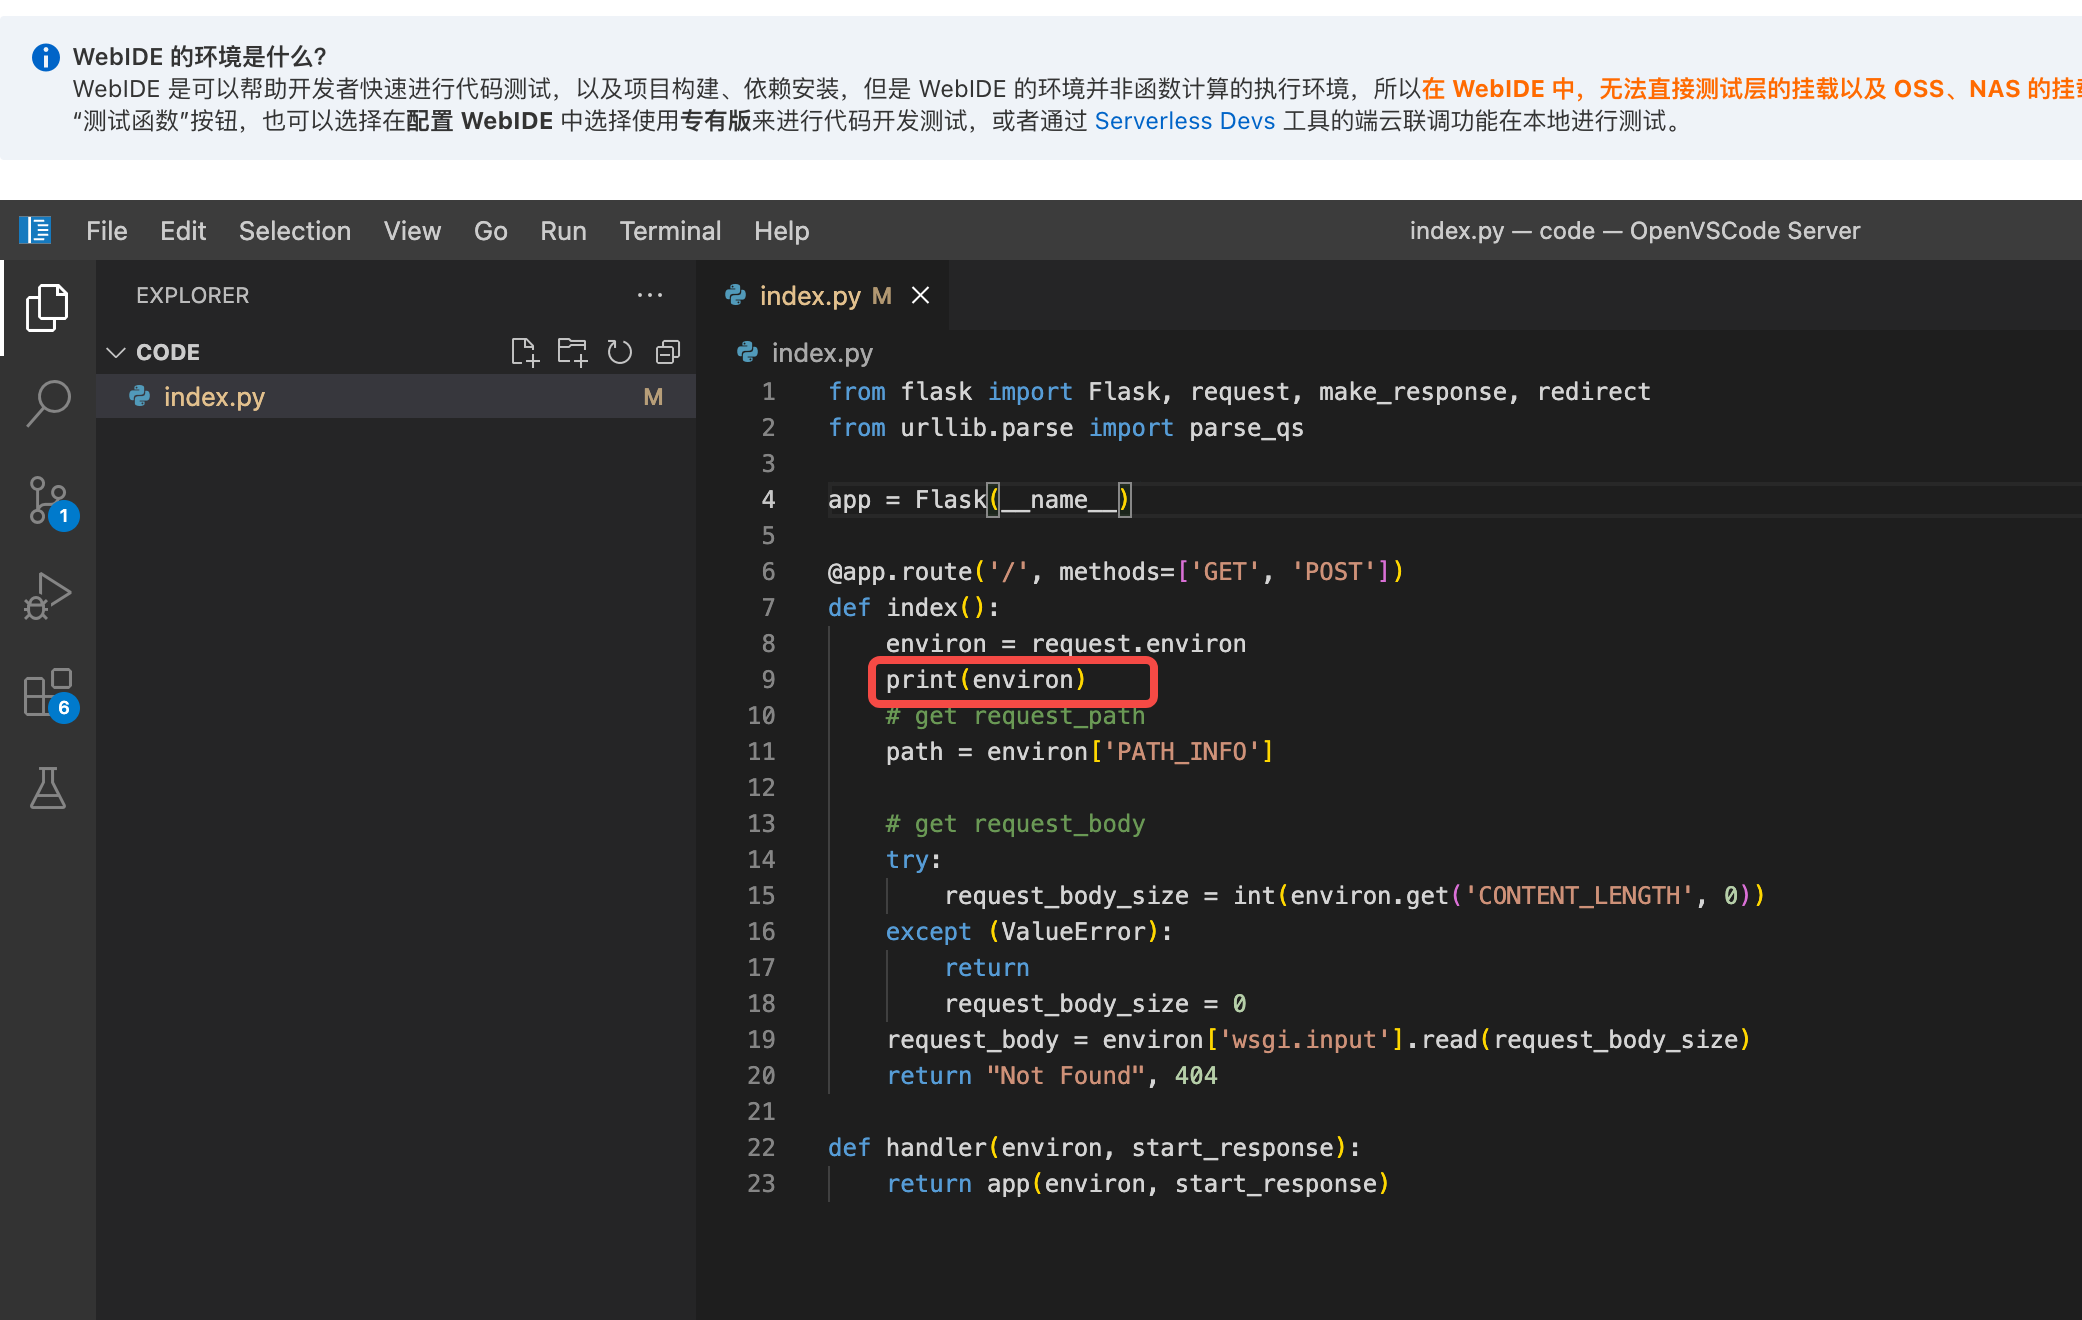Create a new folder in CODE folder
The width and height of the screenshot is (2082, 1320).
(572, 352)
